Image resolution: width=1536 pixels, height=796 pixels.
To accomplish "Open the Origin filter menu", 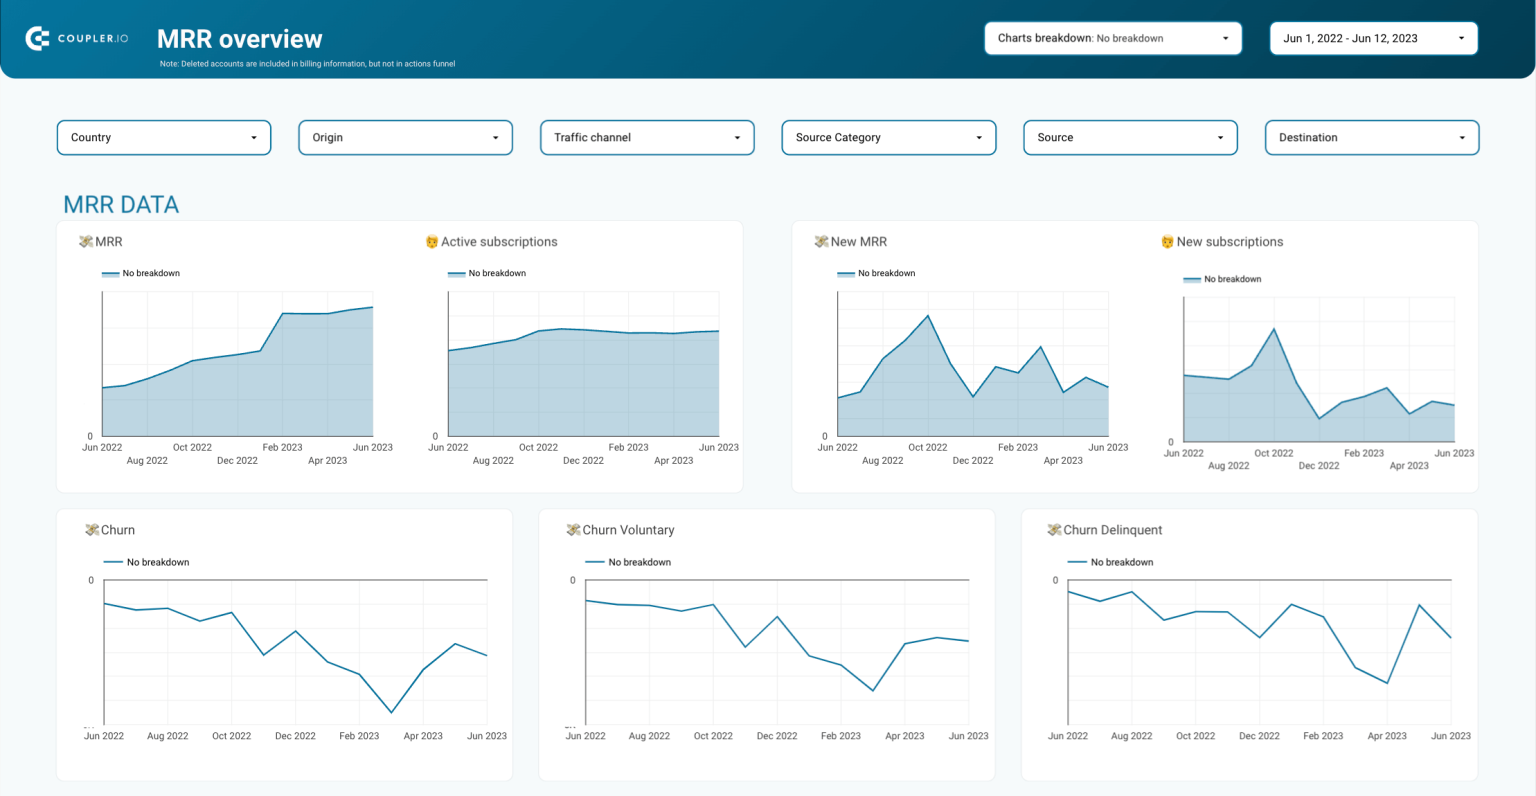I will [405, 137].
